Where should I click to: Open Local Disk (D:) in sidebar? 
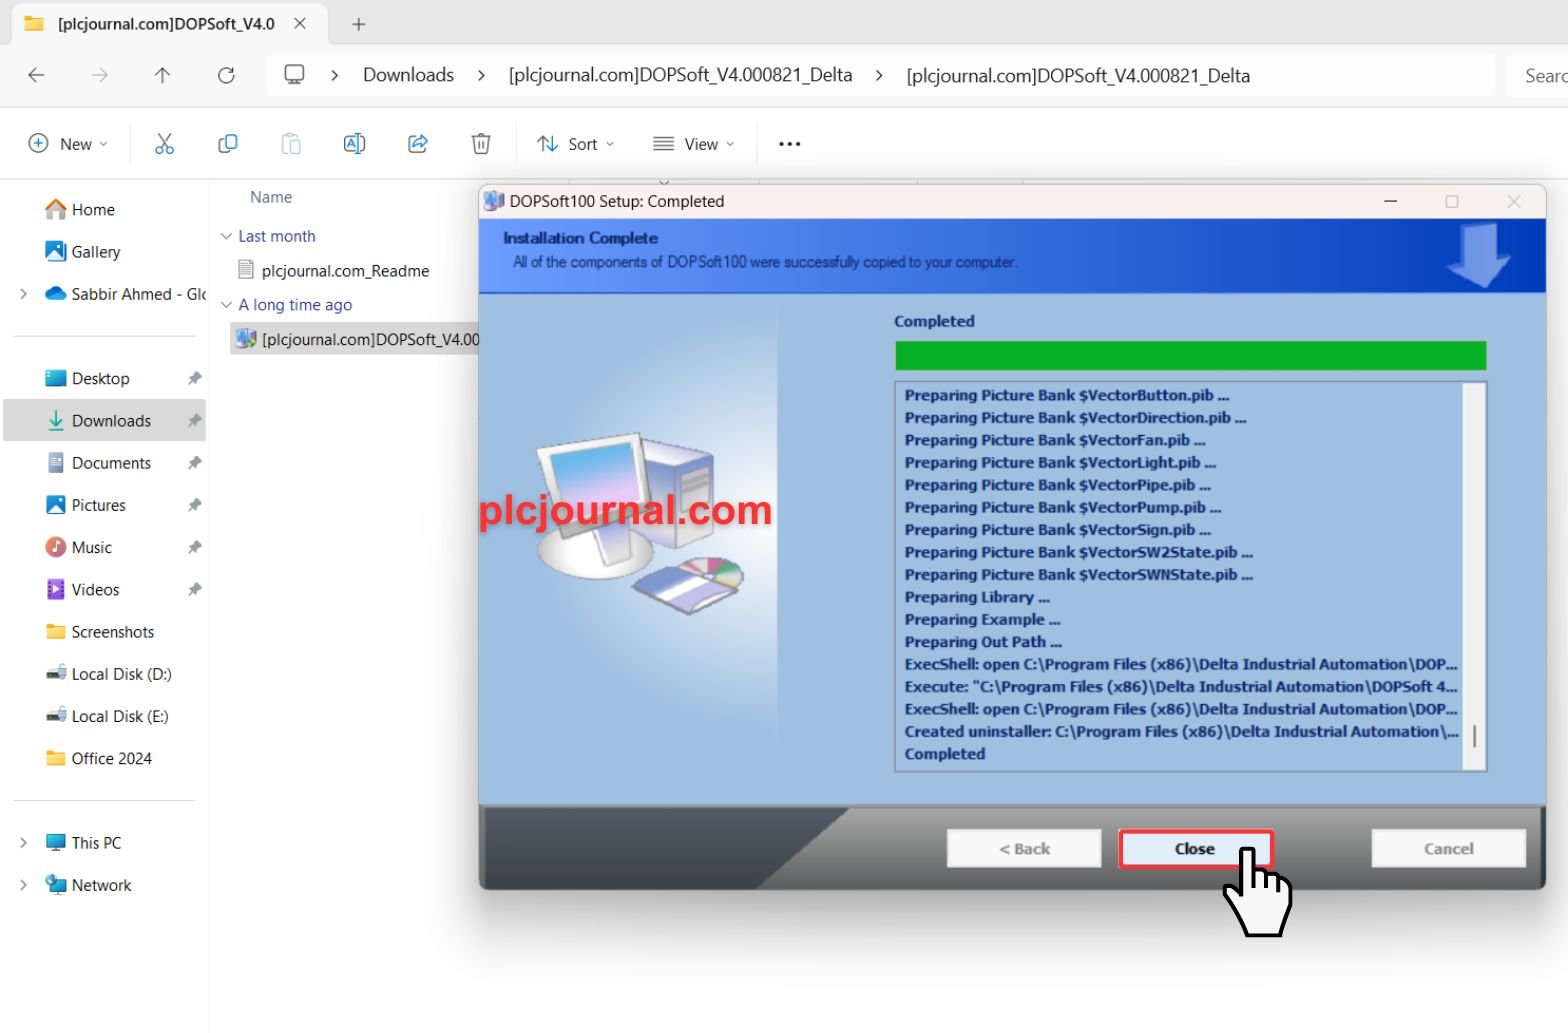[x=109, y=674]
